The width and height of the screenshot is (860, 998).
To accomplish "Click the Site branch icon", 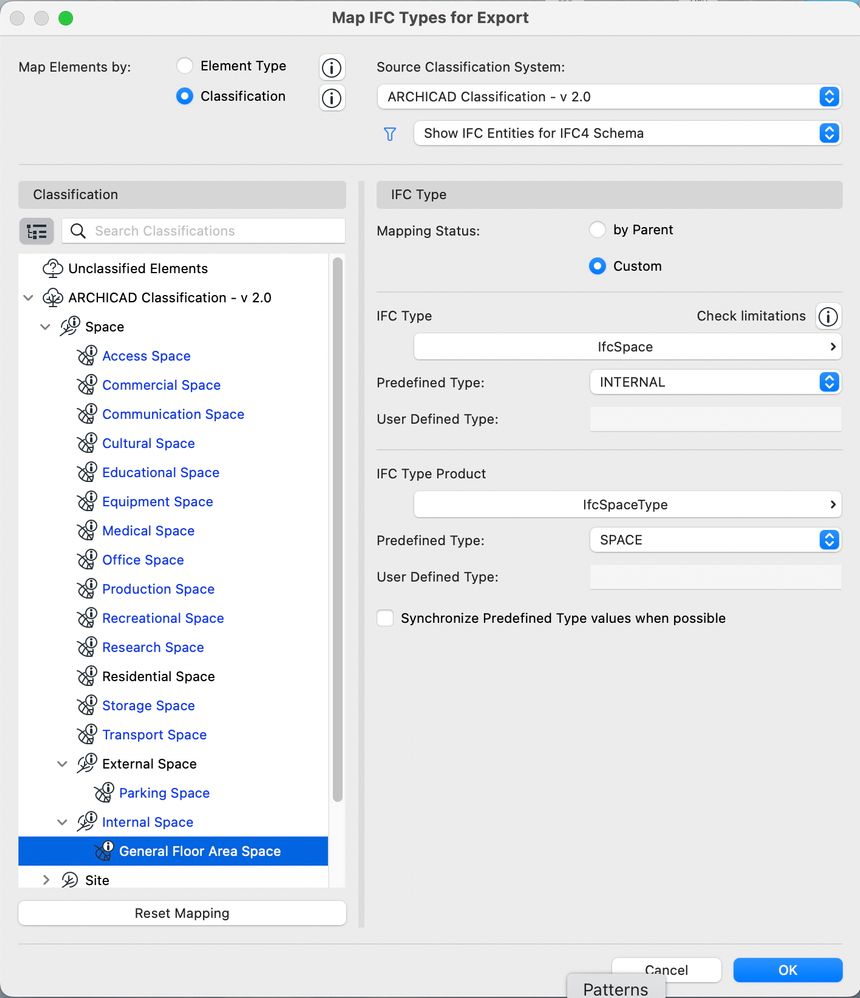I will 69,880.
